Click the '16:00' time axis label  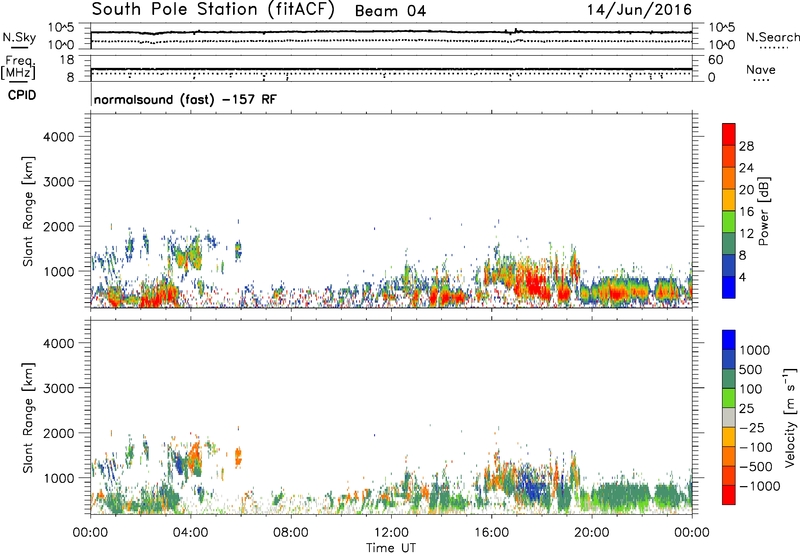pyautogui.click(x=491, y=533)
